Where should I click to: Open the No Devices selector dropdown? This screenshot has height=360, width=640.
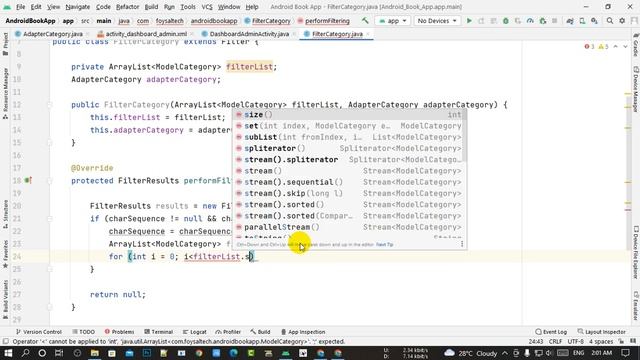[x=437, y=21]
